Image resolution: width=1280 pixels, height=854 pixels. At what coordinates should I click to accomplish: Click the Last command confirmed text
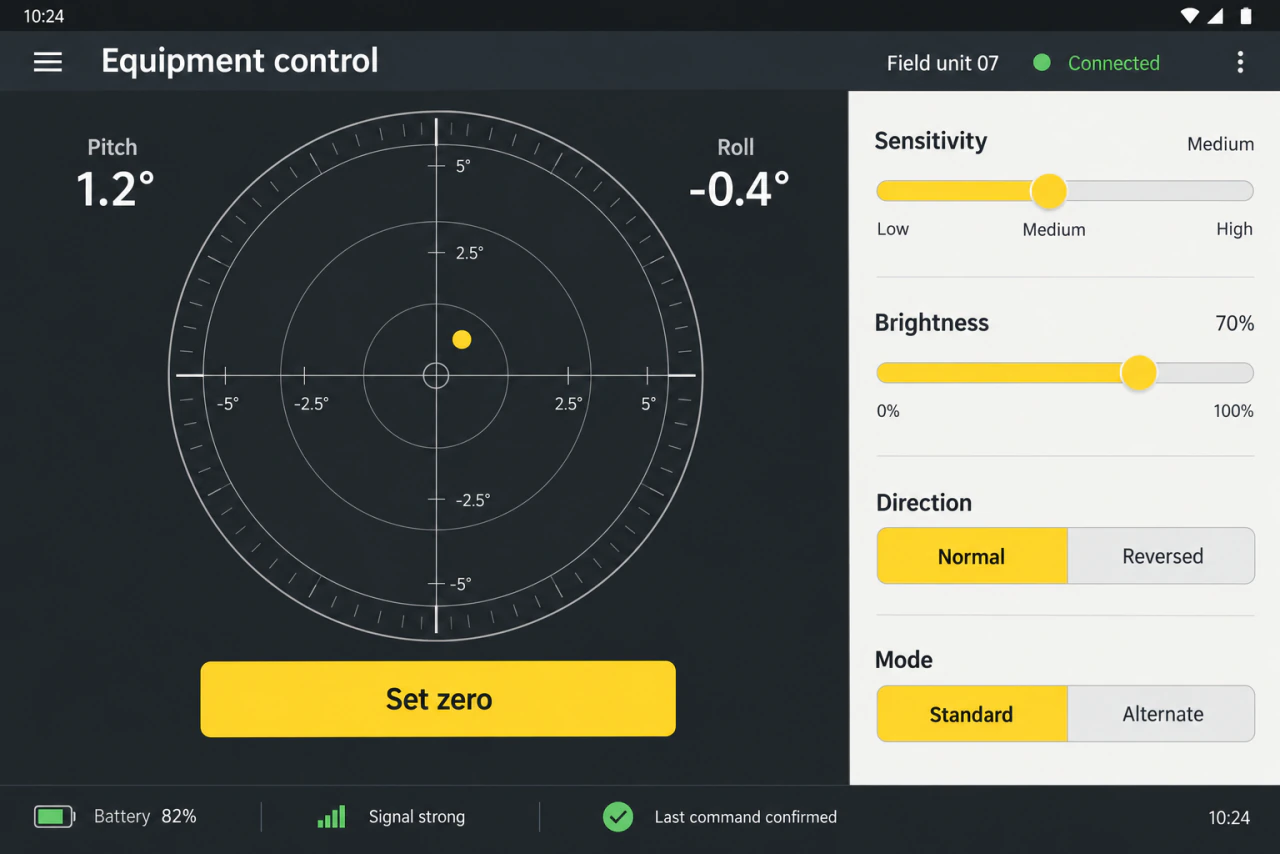pos(746,817)
